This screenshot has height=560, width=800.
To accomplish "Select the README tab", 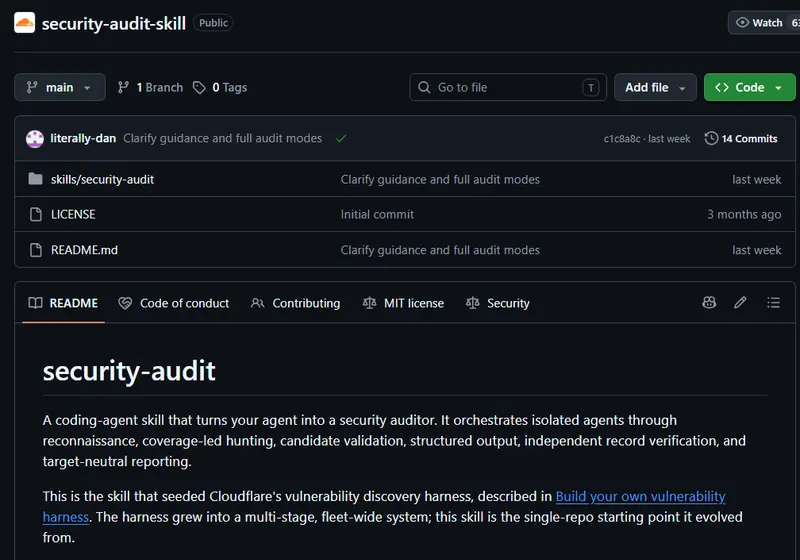I will pos(63,303).
